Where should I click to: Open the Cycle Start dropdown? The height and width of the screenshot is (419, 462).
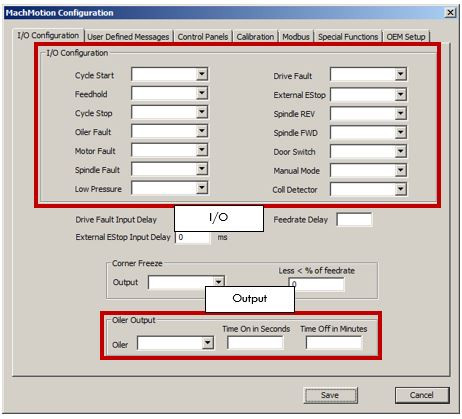pos(169,74)
